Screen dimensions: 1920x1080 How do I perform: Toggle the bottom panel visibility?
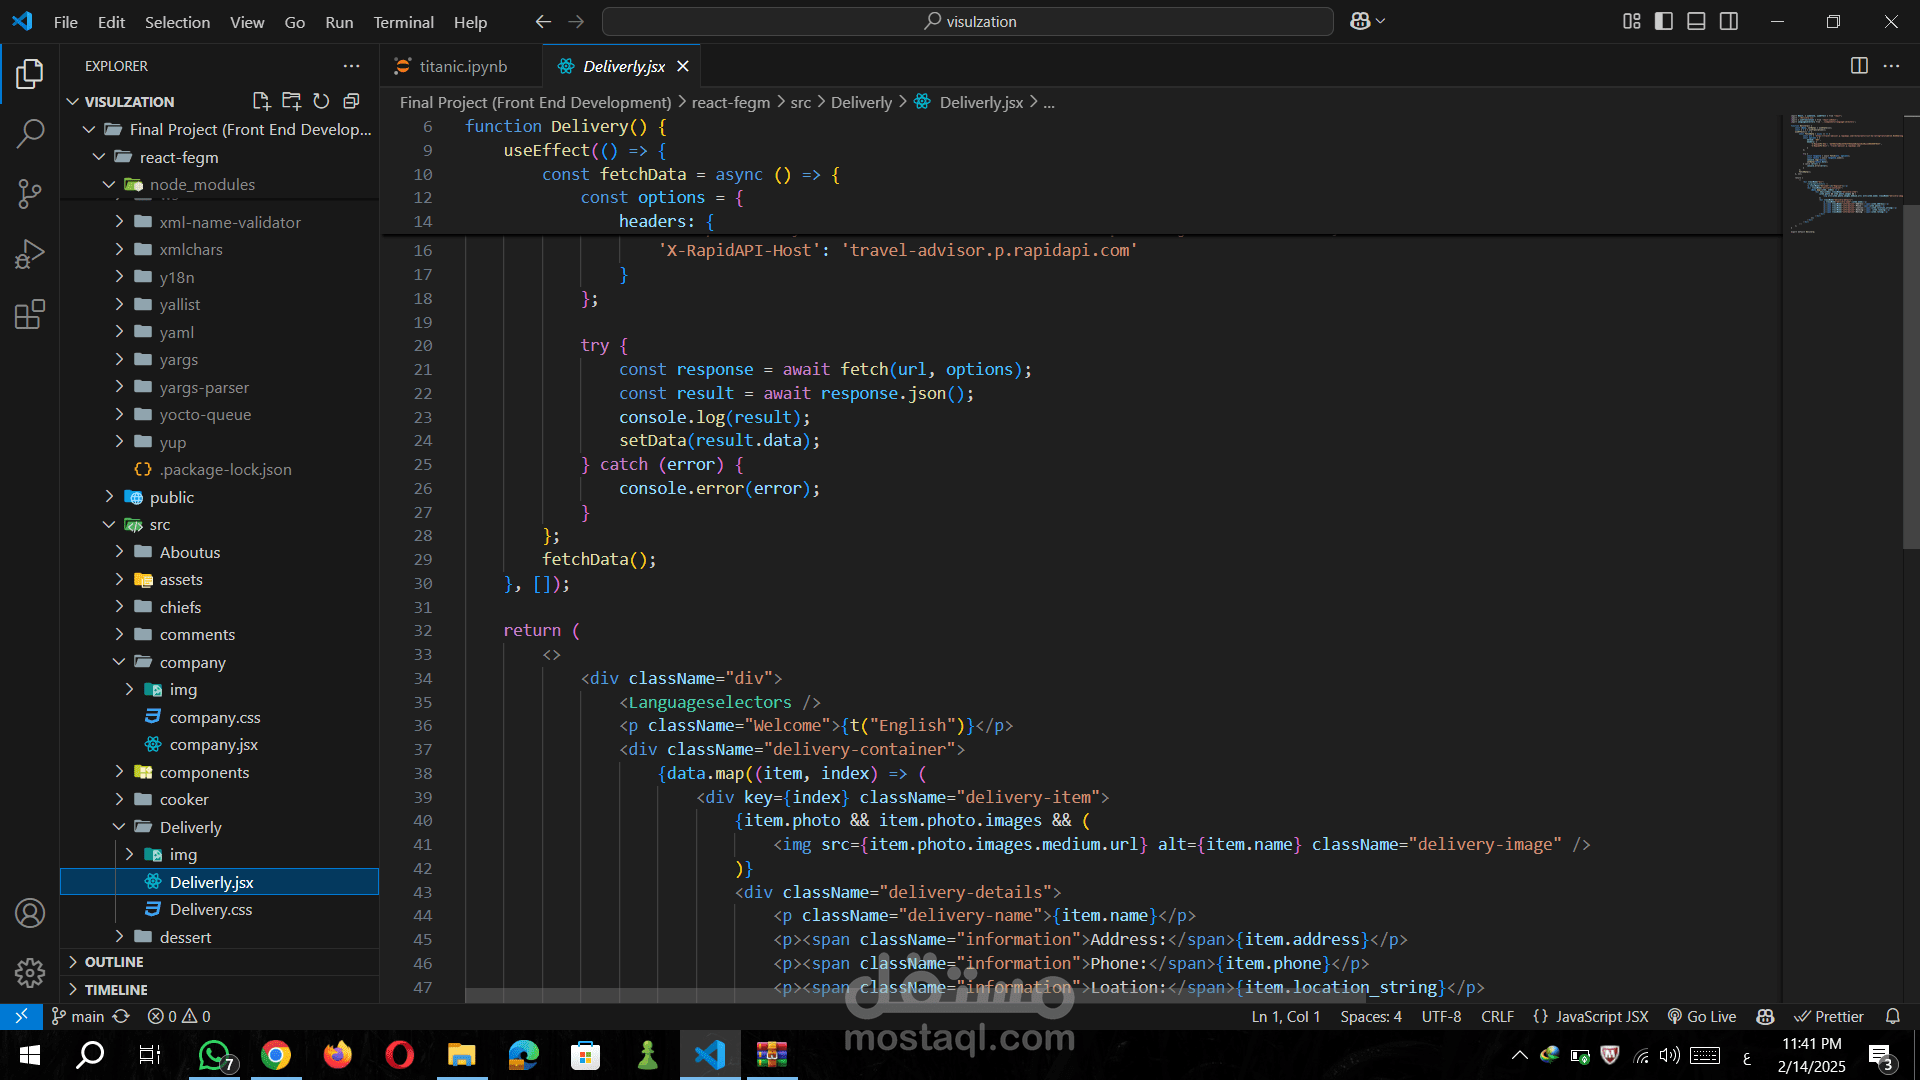(1696, 21)
